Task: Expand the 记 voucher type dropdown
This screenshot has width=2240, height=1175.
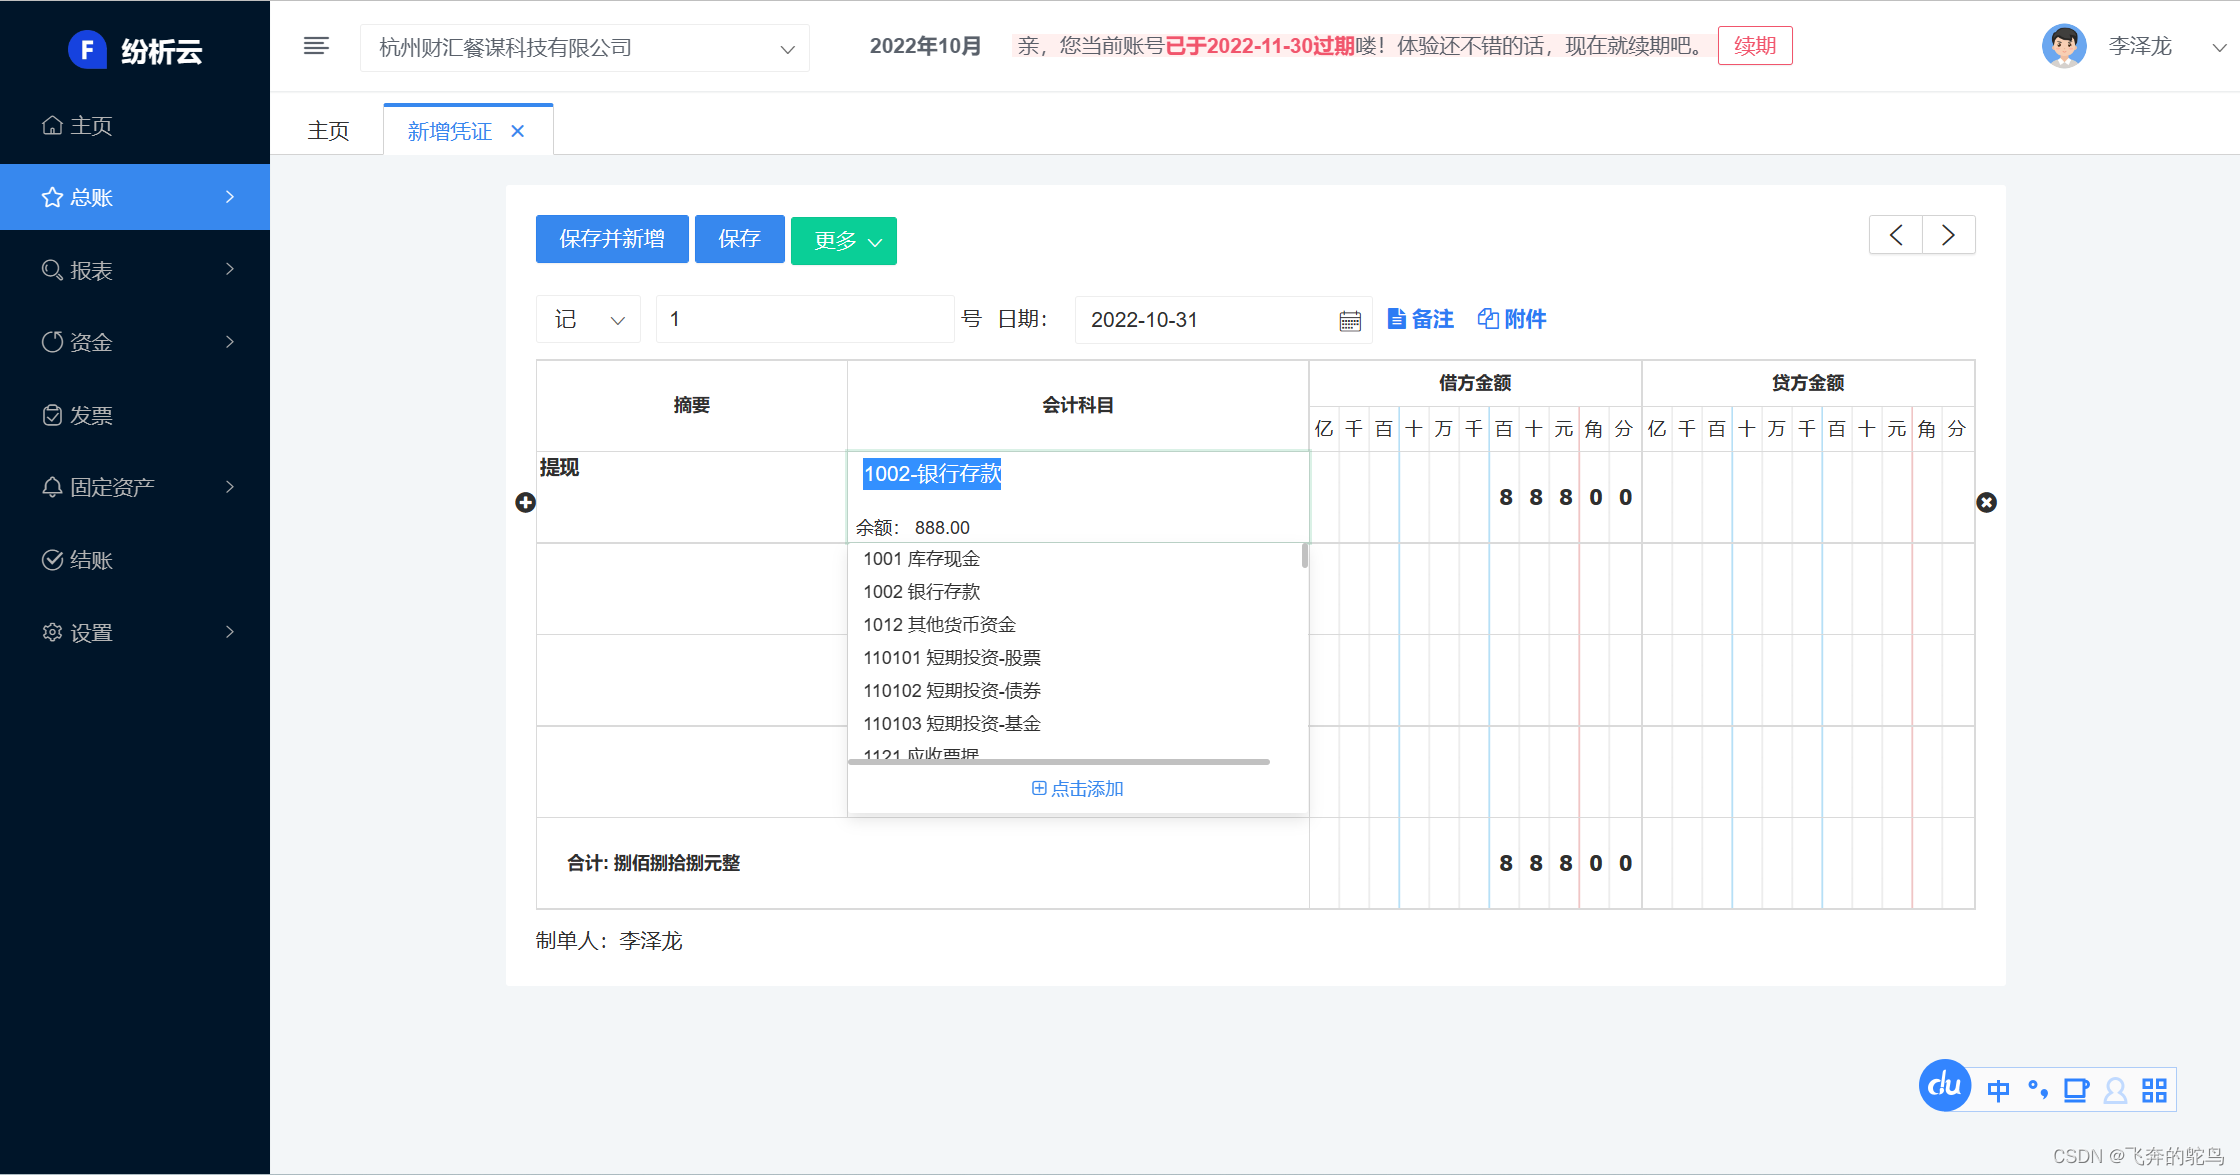Action: pos(589,319)
